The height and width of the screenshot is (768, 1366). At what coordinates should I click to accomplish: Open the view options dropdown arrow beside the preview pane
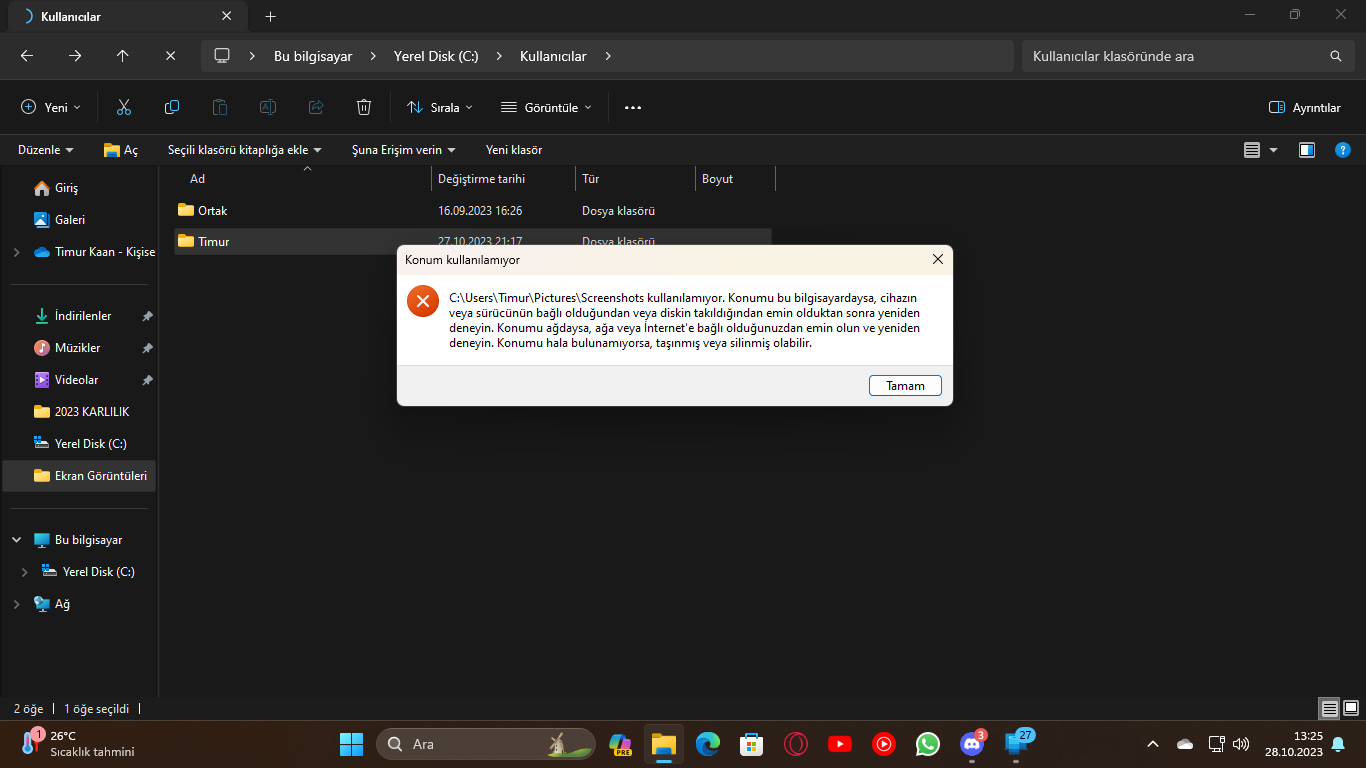click(1273, 150)
